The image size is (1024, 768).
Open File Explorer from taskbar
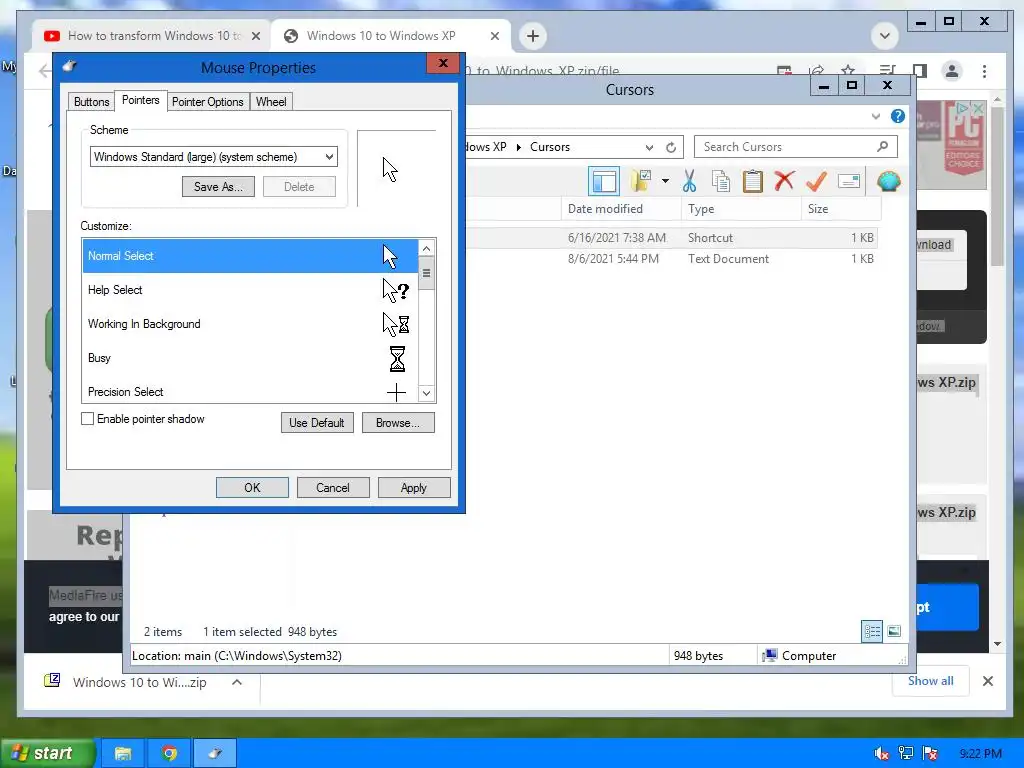coord(123,754)
